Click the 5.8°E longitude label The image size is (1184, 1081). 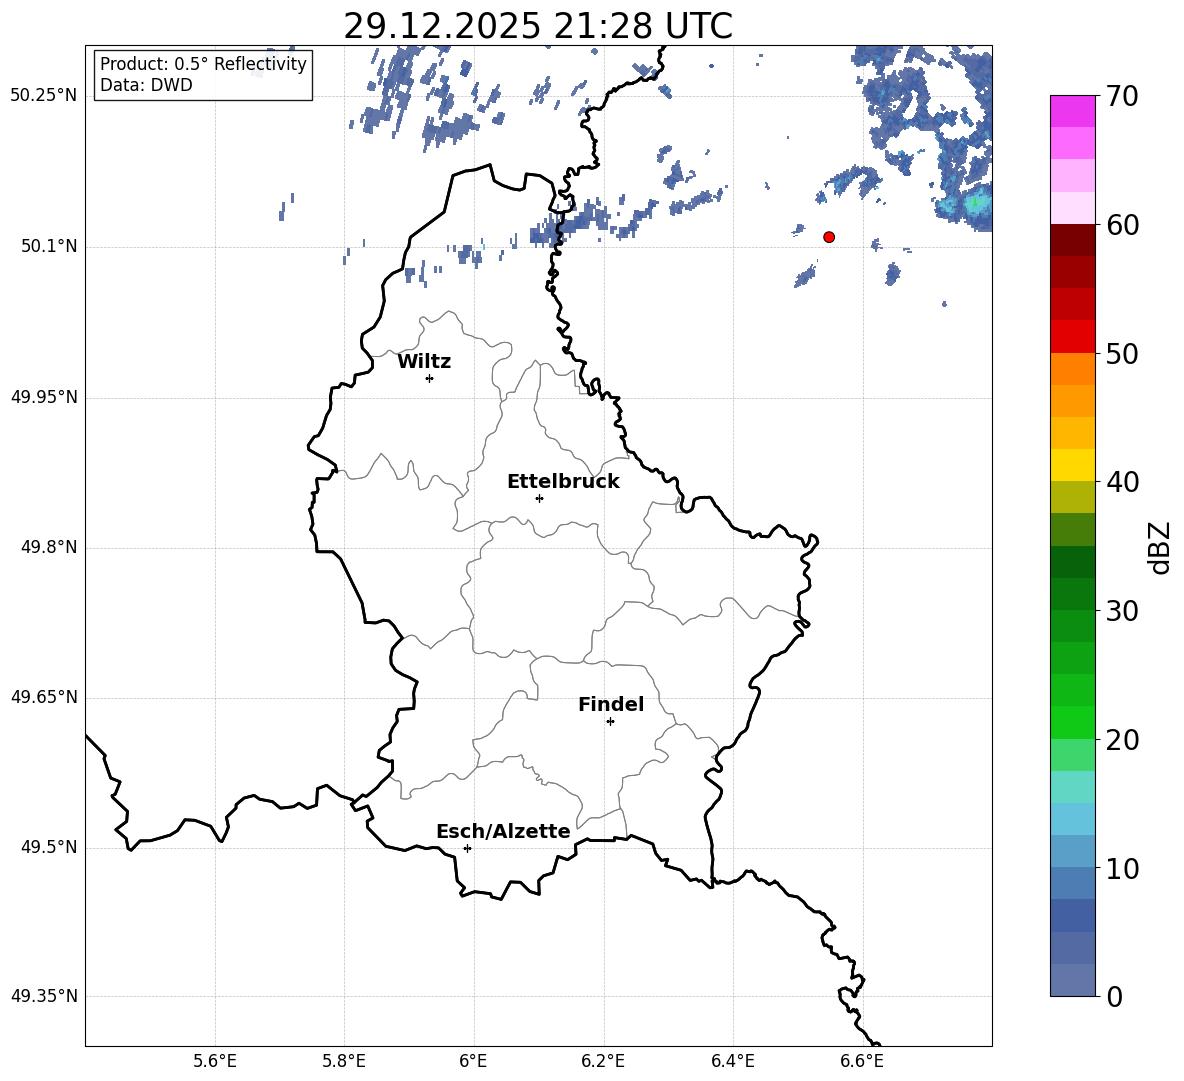[x=344, y=1061]
